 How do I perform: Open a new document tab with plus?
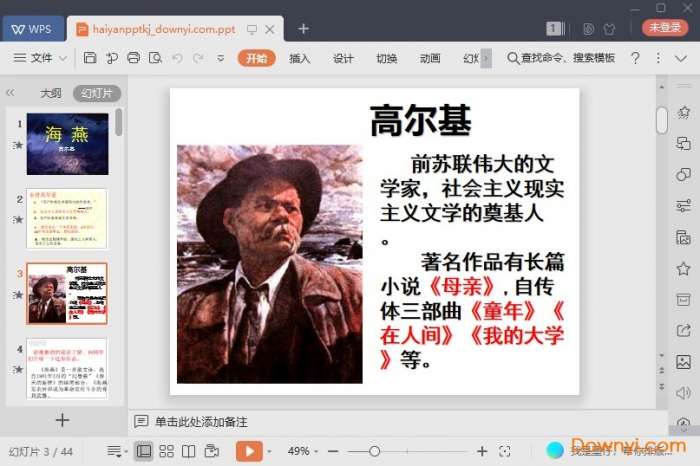(x=304, y=29)
